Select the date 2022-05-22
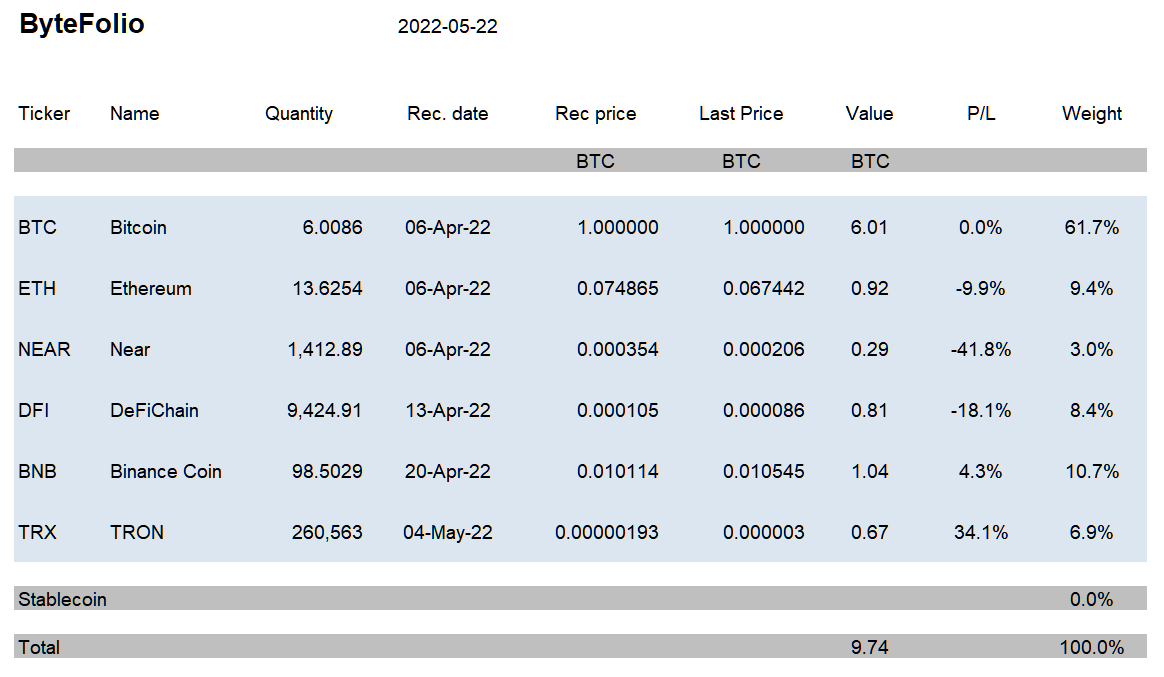This screenshot has width=1164, height=677. [x=448, y=27]
